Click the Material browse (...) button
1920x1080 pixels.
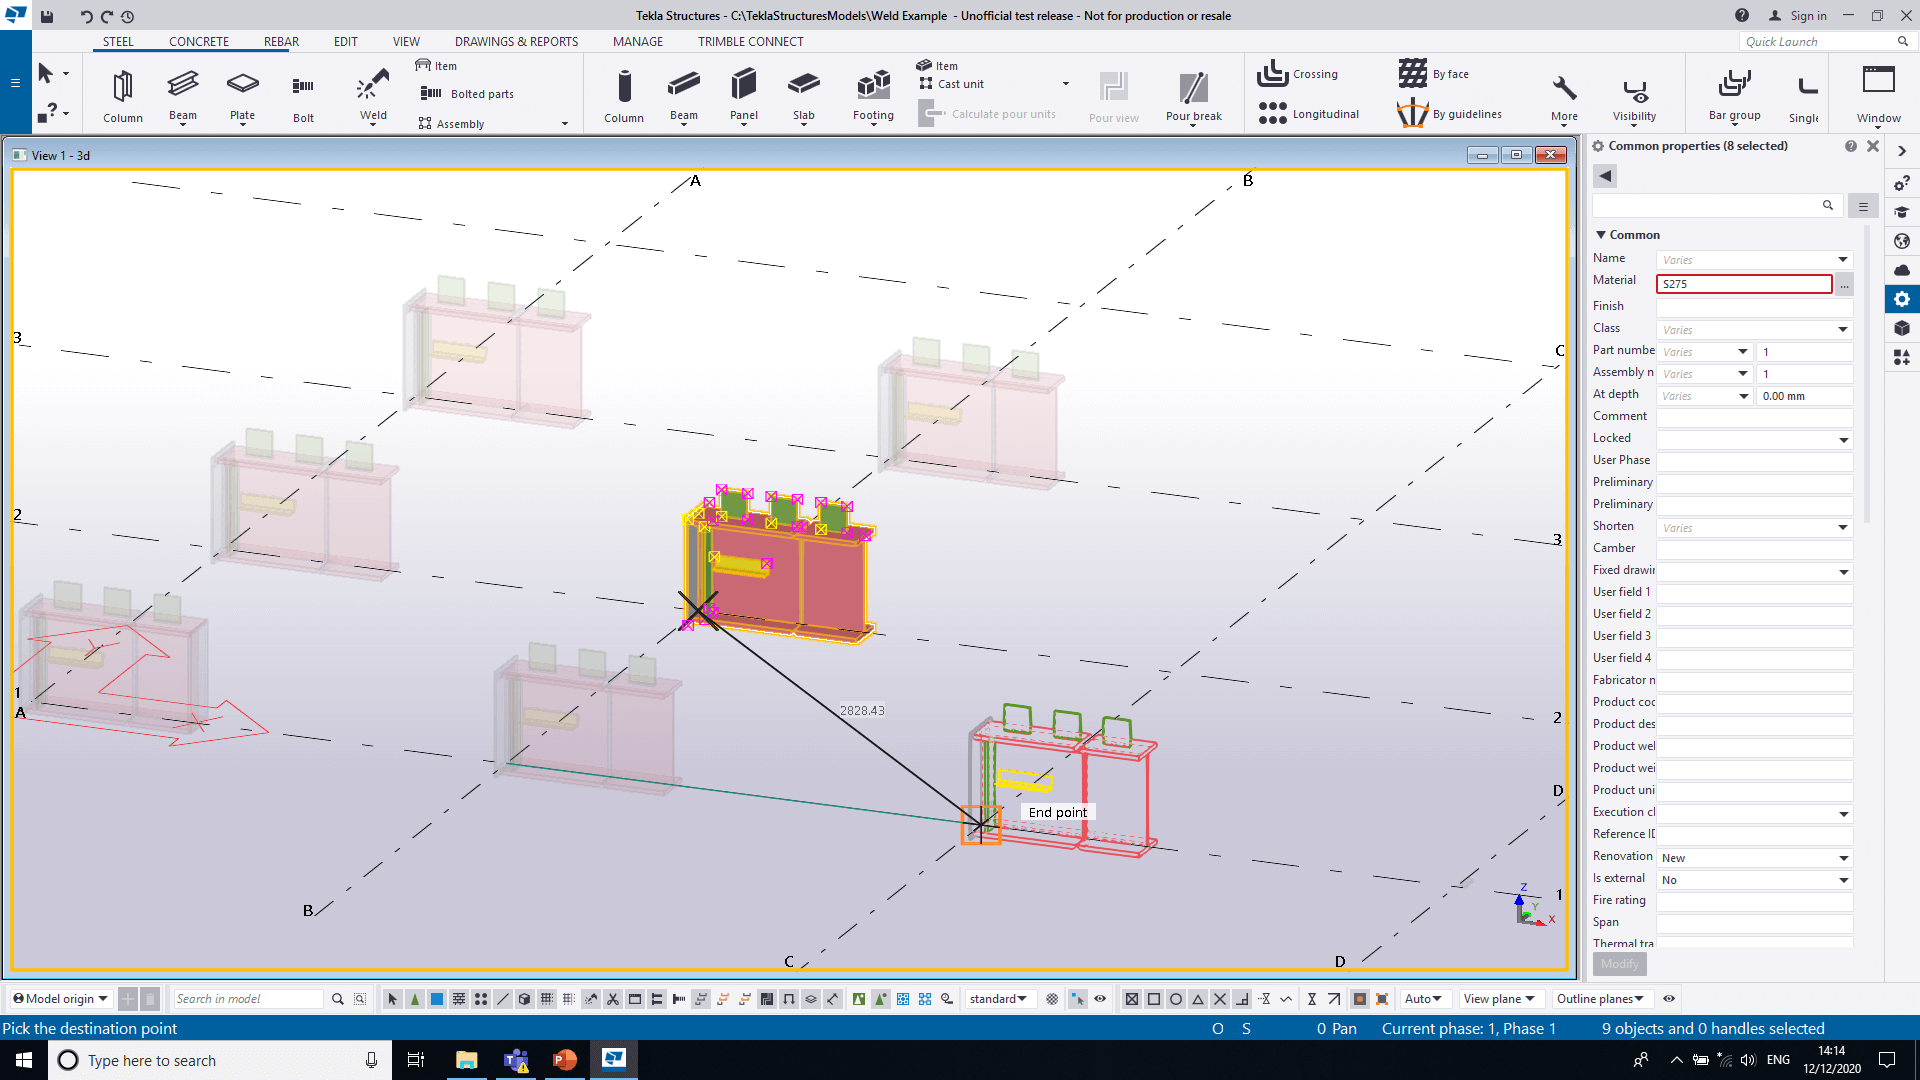pos(1844,284)
